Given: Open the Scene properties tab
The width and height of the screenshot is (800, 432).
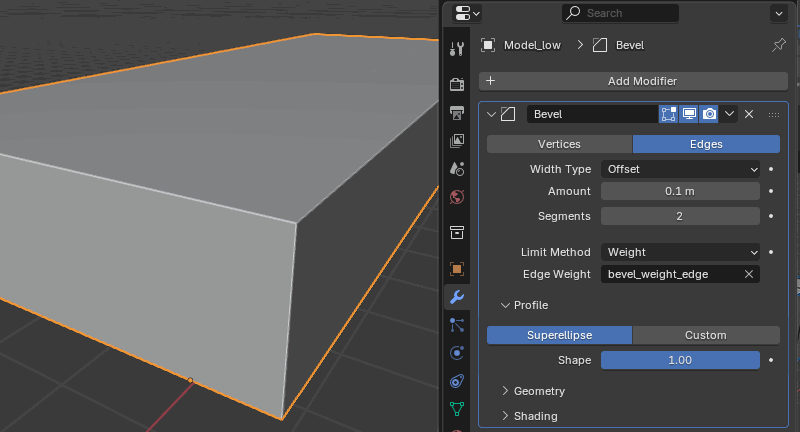Looking at the screenshot, I should click(457, 169).
